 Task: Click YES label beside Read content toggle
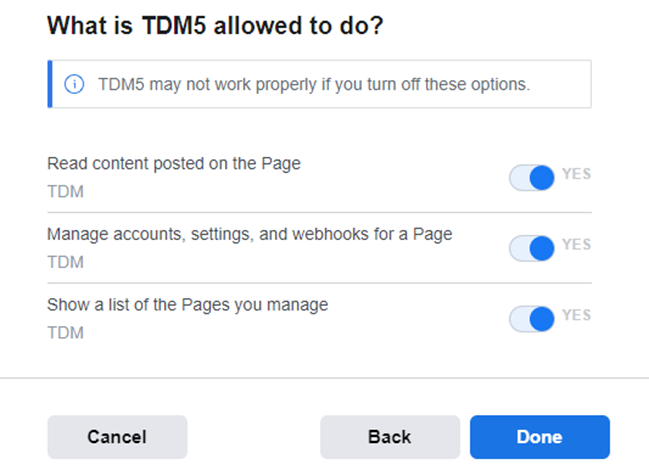click(x=576, y=174)
